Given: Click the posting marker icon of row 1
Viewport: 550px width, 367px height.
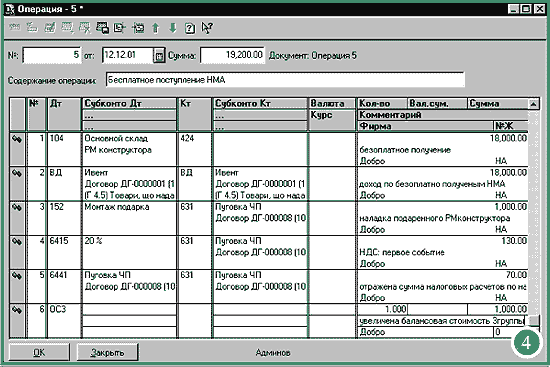Looking at the screenshot, I should point(17,139).
